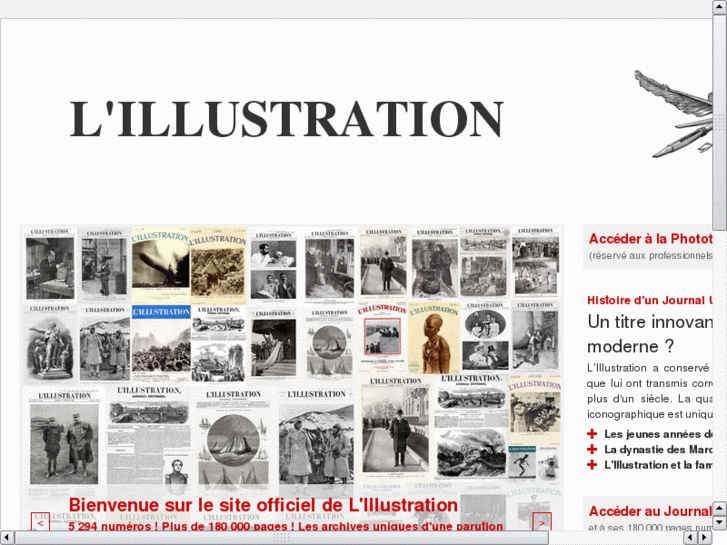Click the zeppelin airship cover thumbnail

(x=160, y=265)
